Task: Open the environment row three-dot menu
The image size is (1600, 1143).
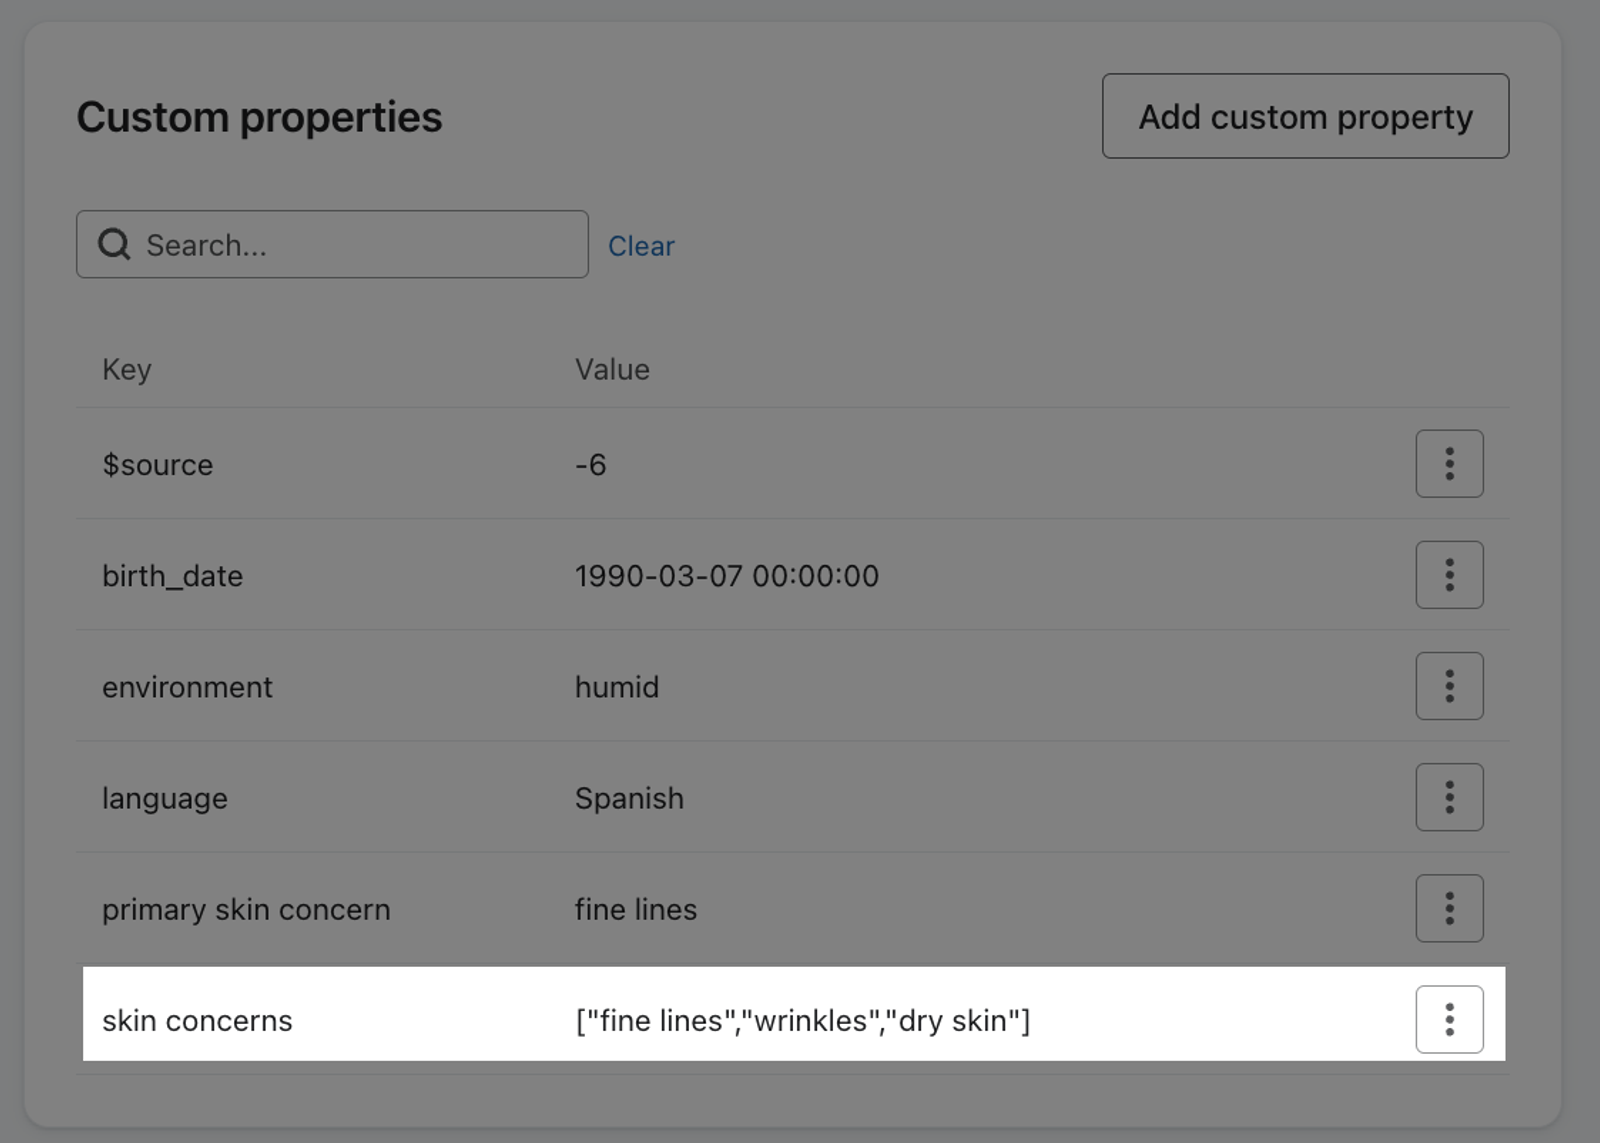Action: tap(1449, 686)
